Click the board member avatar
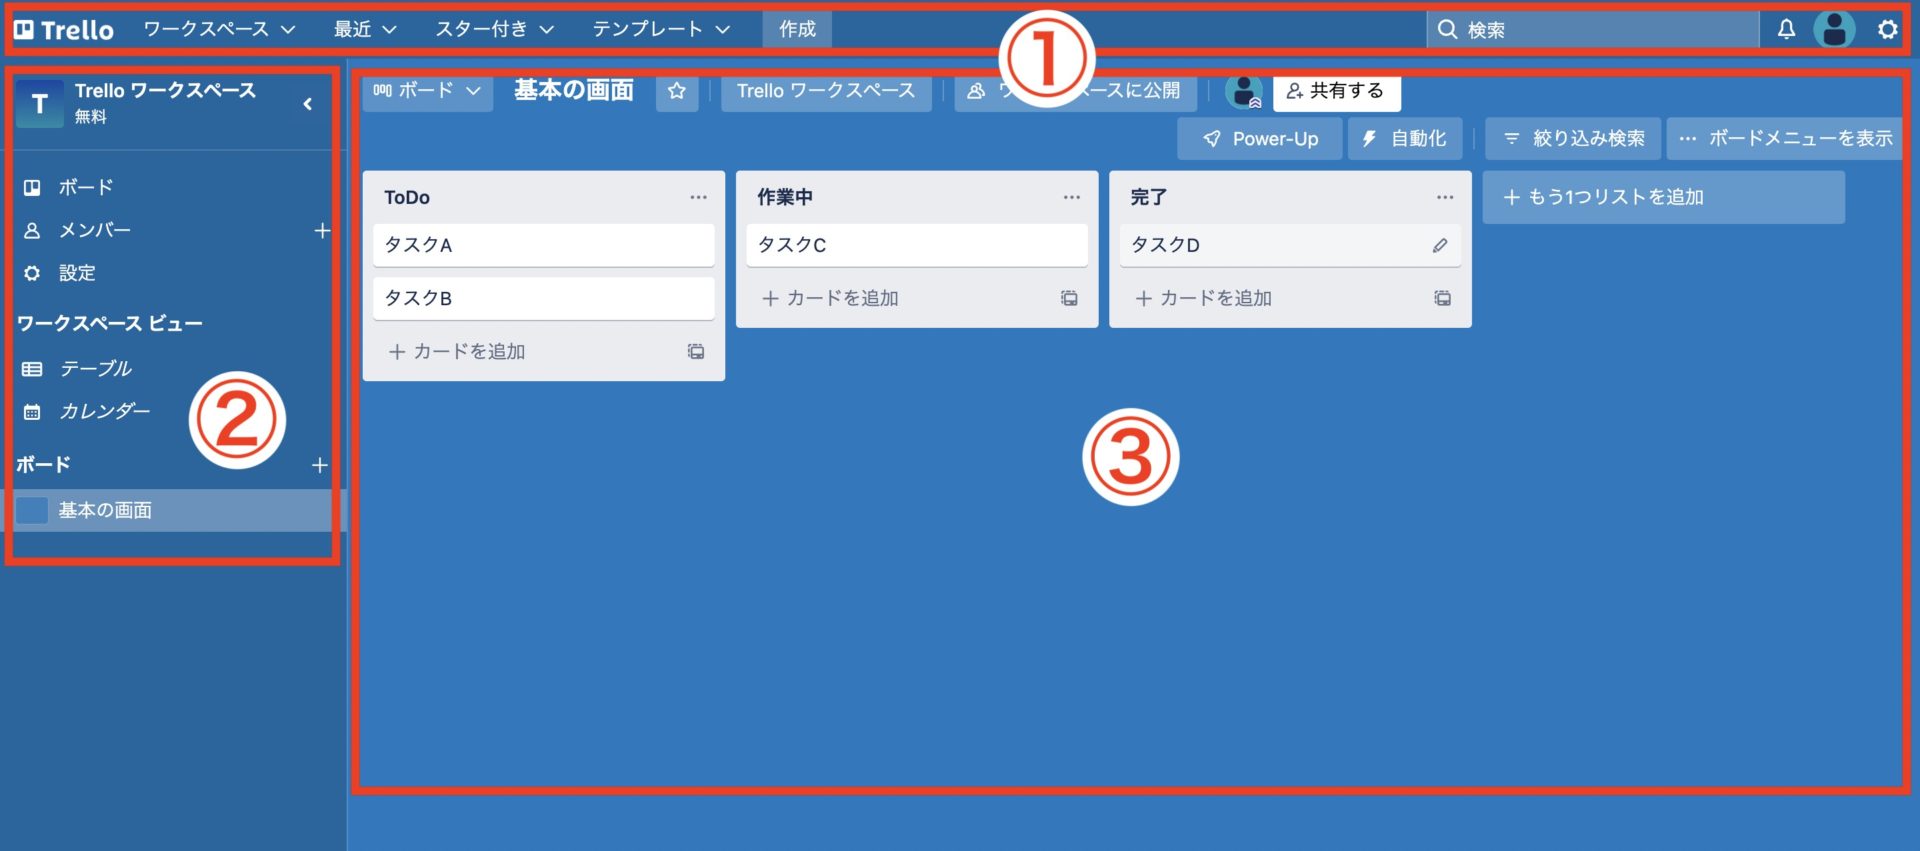 pyautogui.click(x=1243, y=92)
